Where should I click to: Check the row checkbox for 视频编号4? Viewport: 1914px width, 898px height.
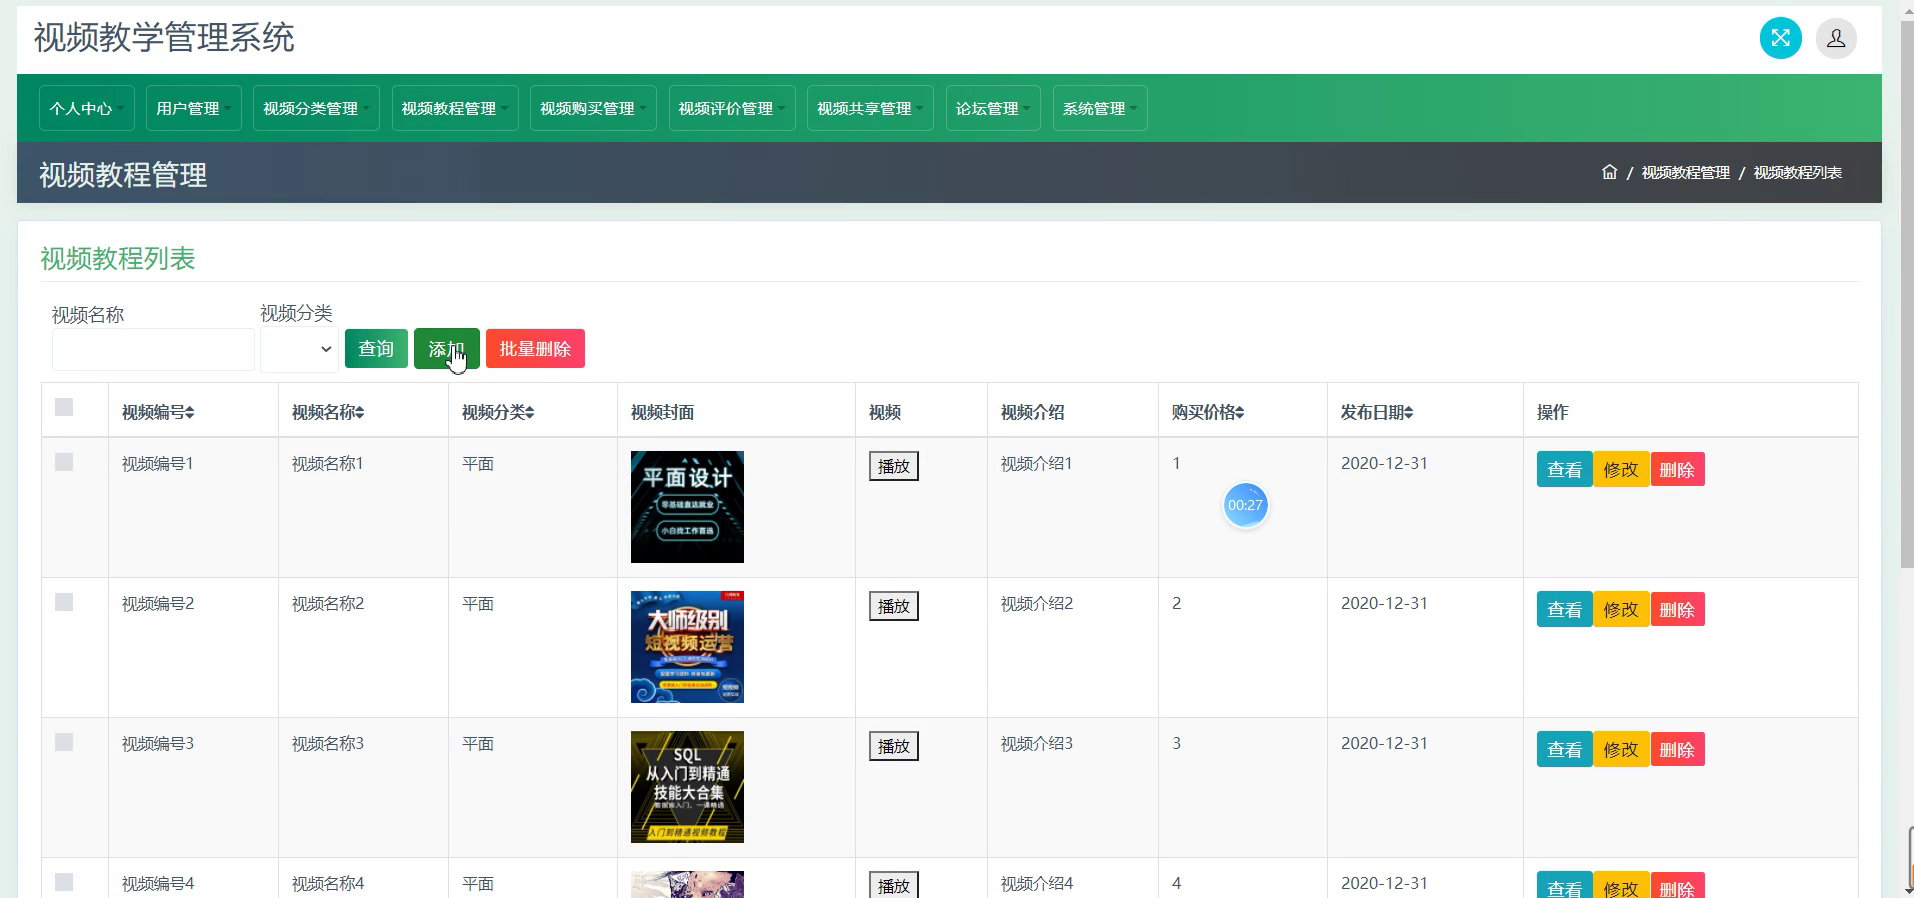click(64, 882)
